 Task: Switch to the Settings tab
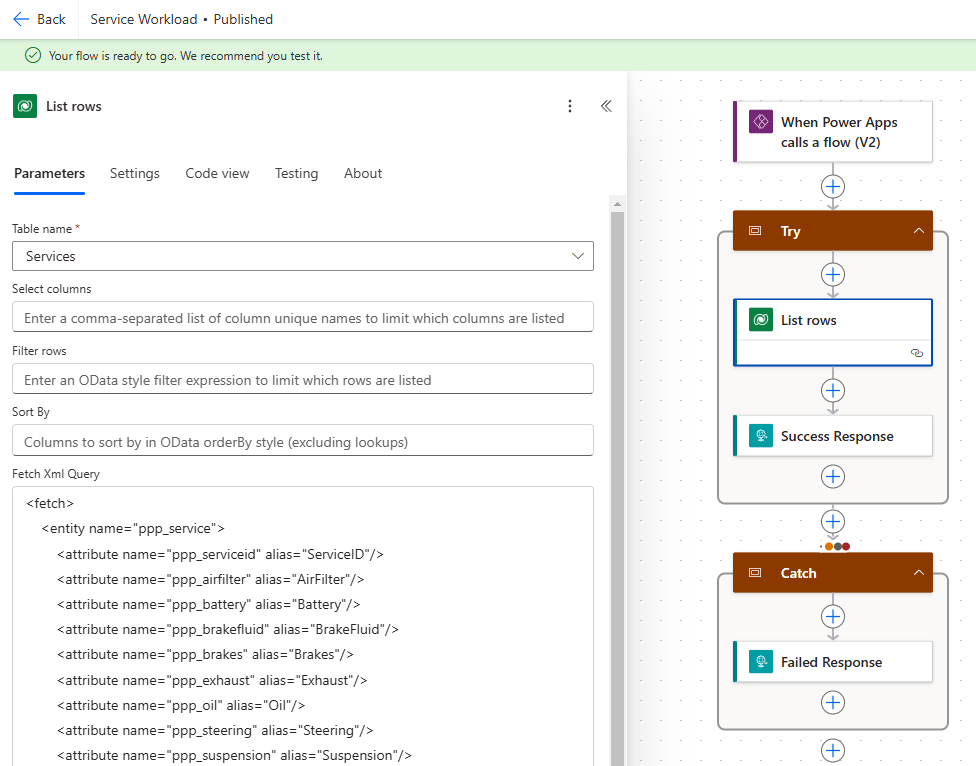134,173
